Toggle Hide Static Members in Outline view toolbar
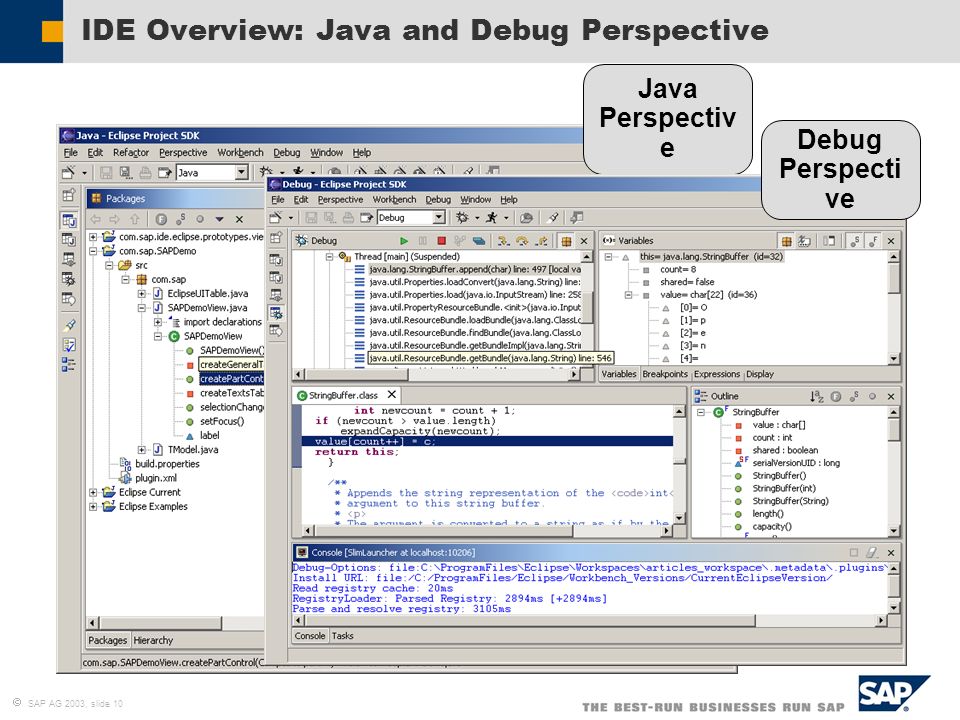The width and height of the screenshot is (960, 720). coord(854,396)
